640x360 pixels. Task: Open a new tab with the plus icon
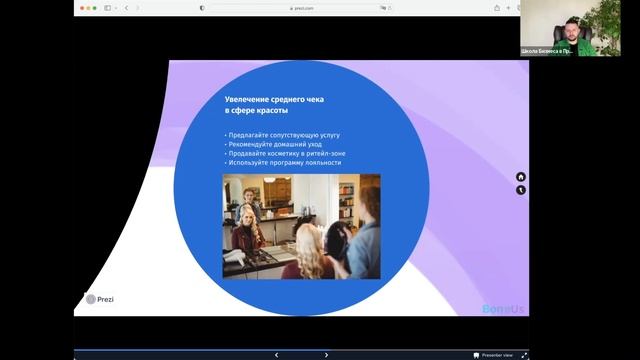pyautogui.click(x=508, y=8)
